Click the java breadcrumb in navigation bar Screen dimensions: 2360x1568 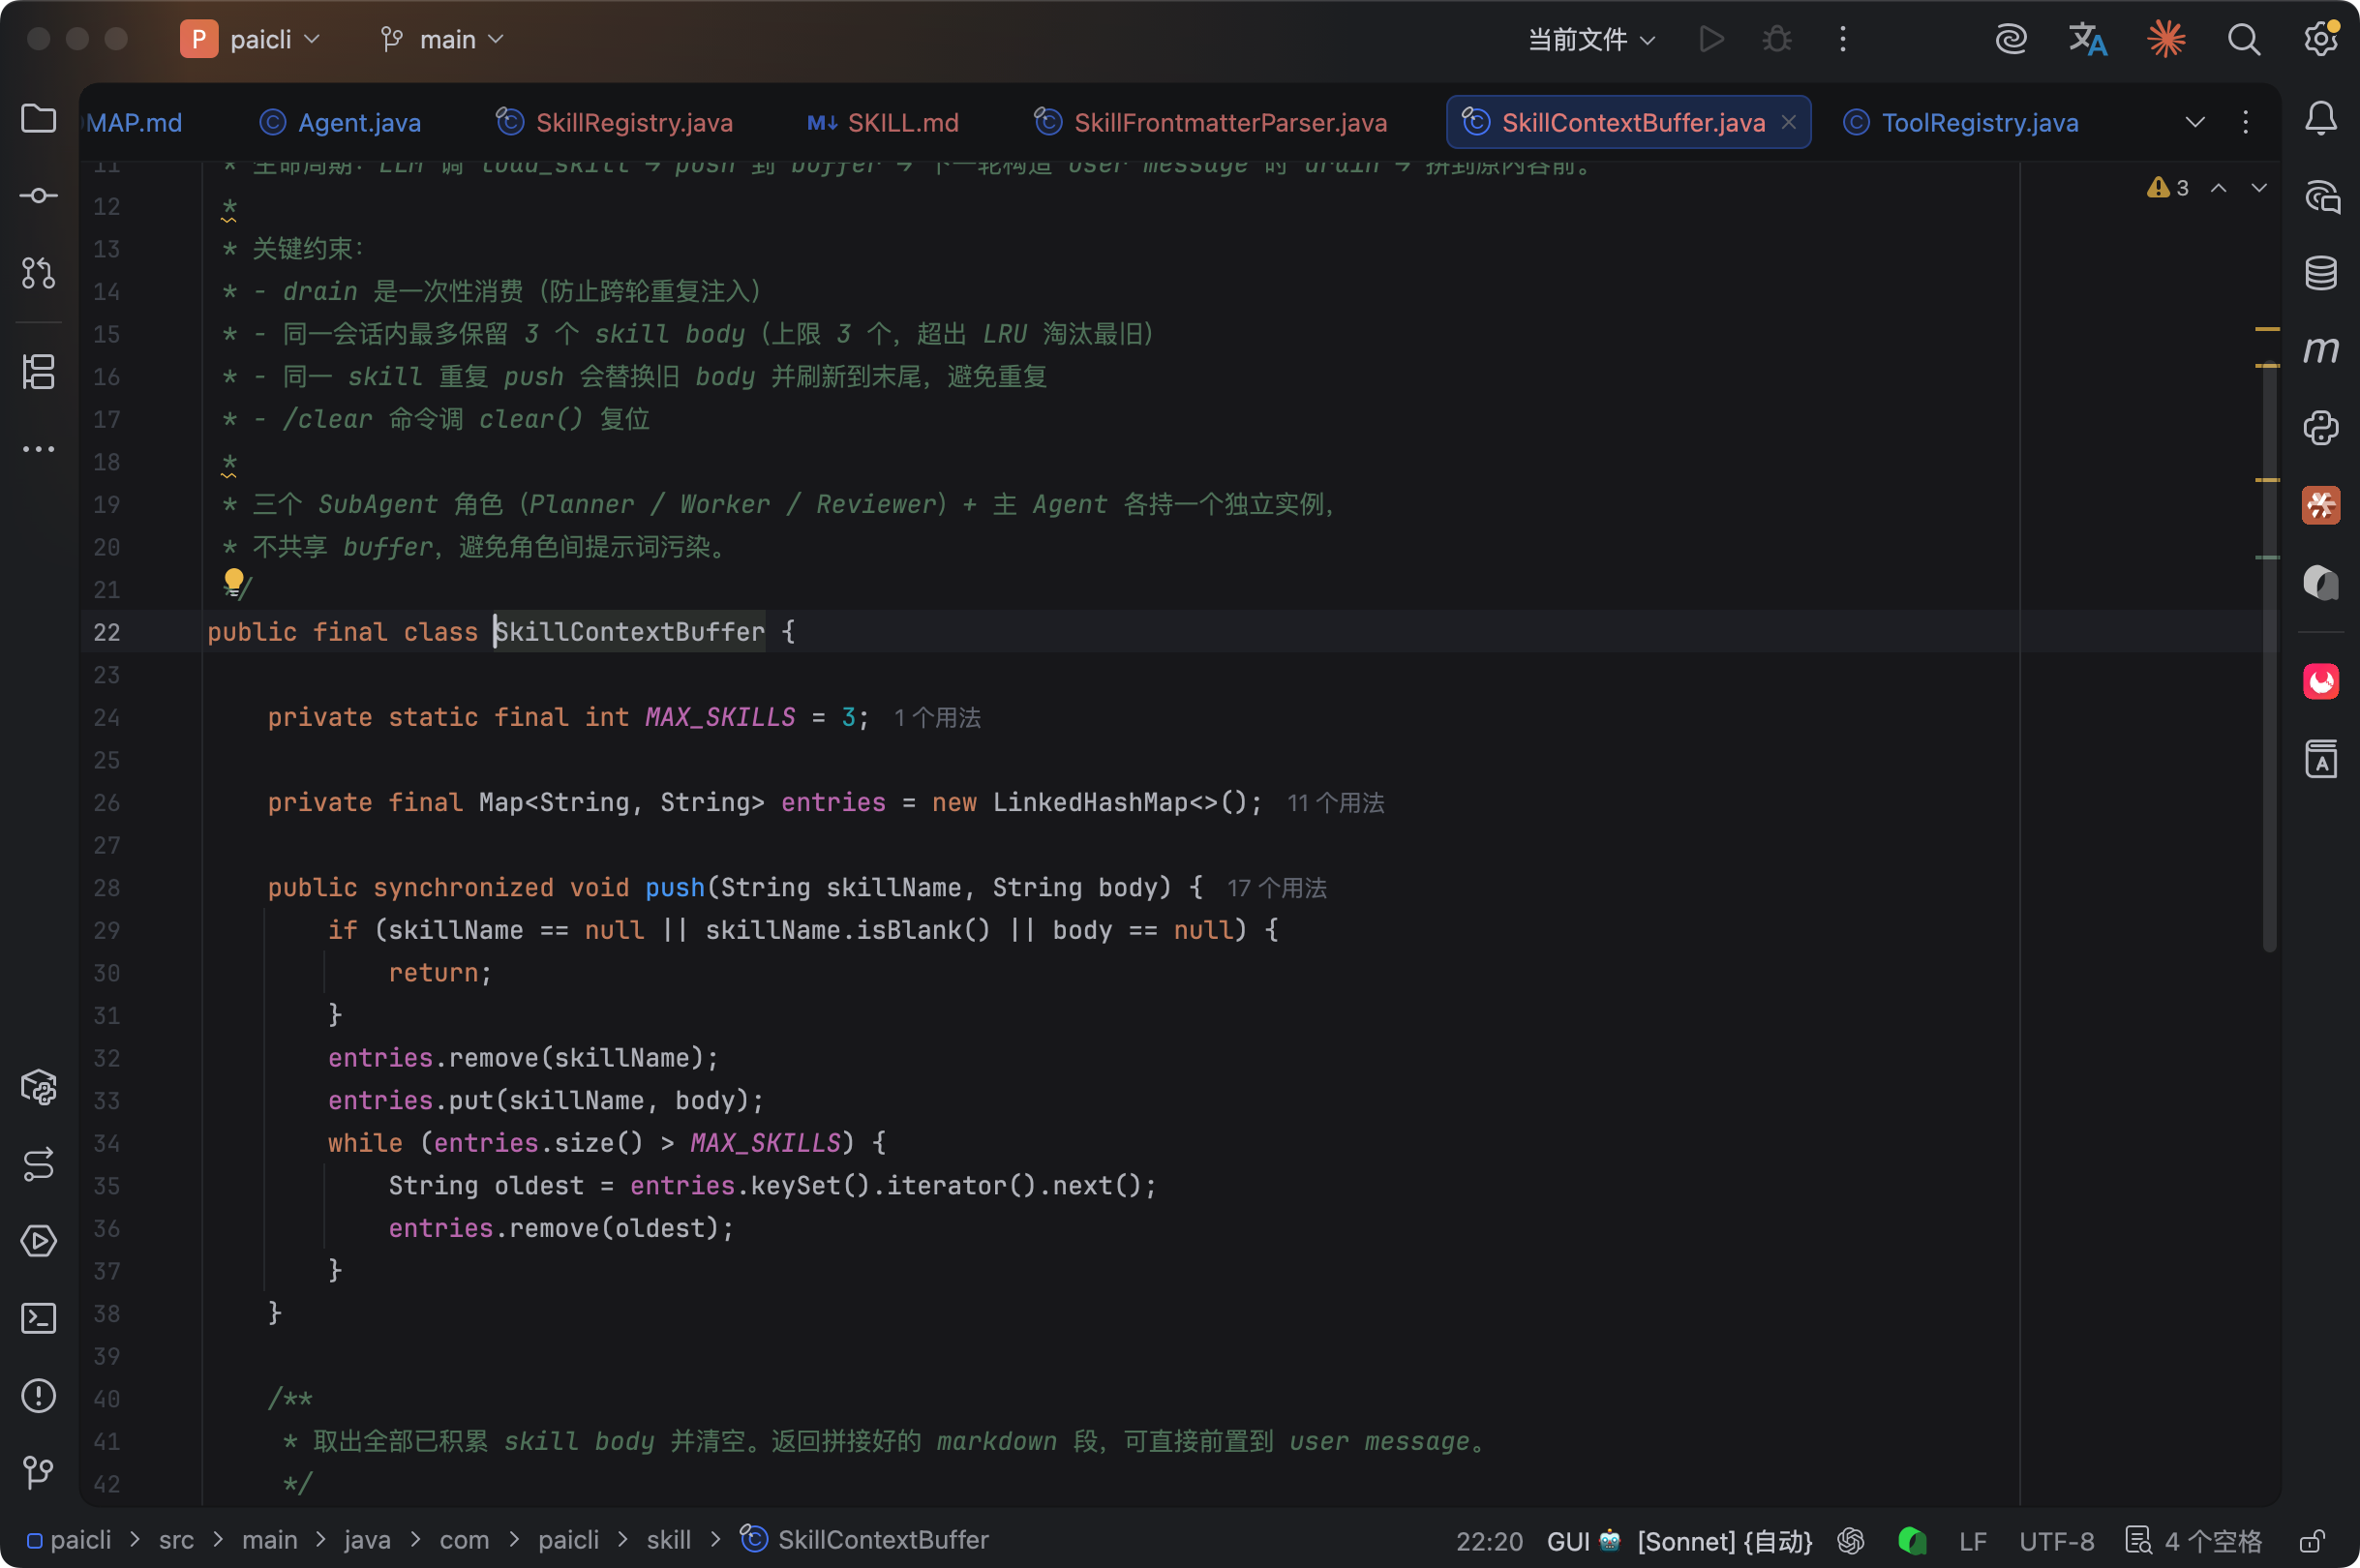[367, 1540]
